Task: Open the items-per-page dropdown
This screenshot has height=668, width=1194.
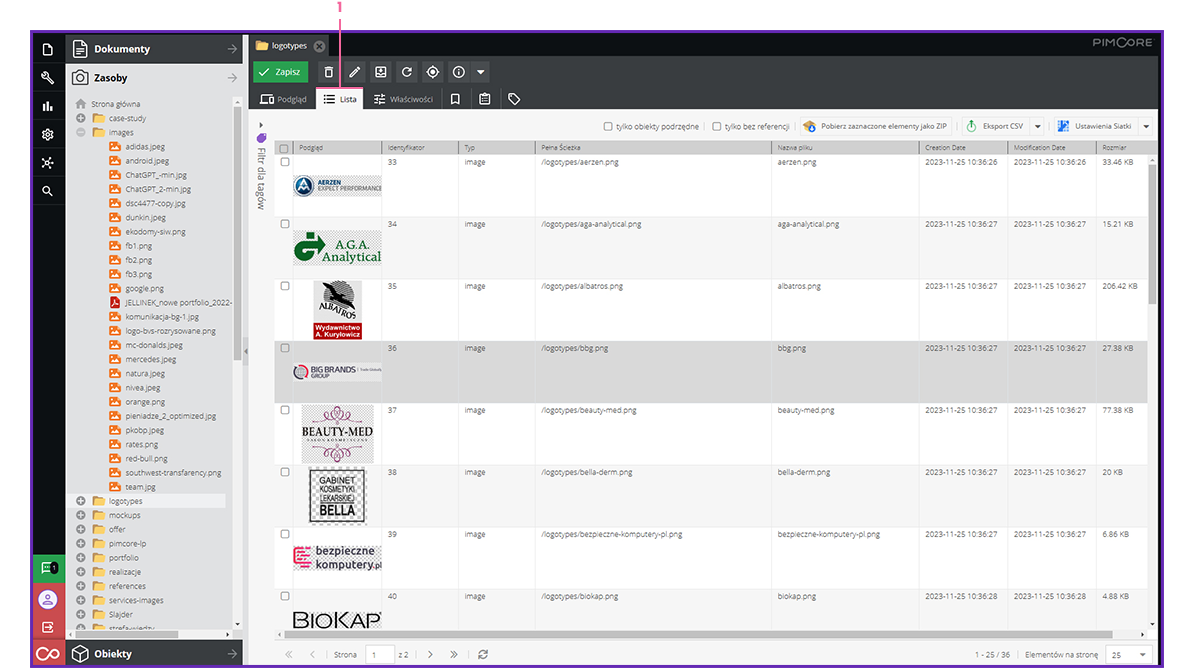Action: click(1129, 654)
